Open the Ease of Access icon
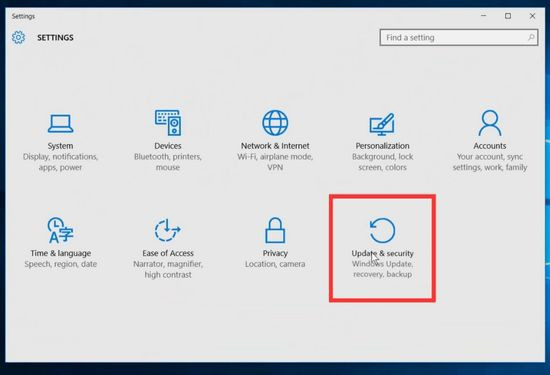 point(168,230)
